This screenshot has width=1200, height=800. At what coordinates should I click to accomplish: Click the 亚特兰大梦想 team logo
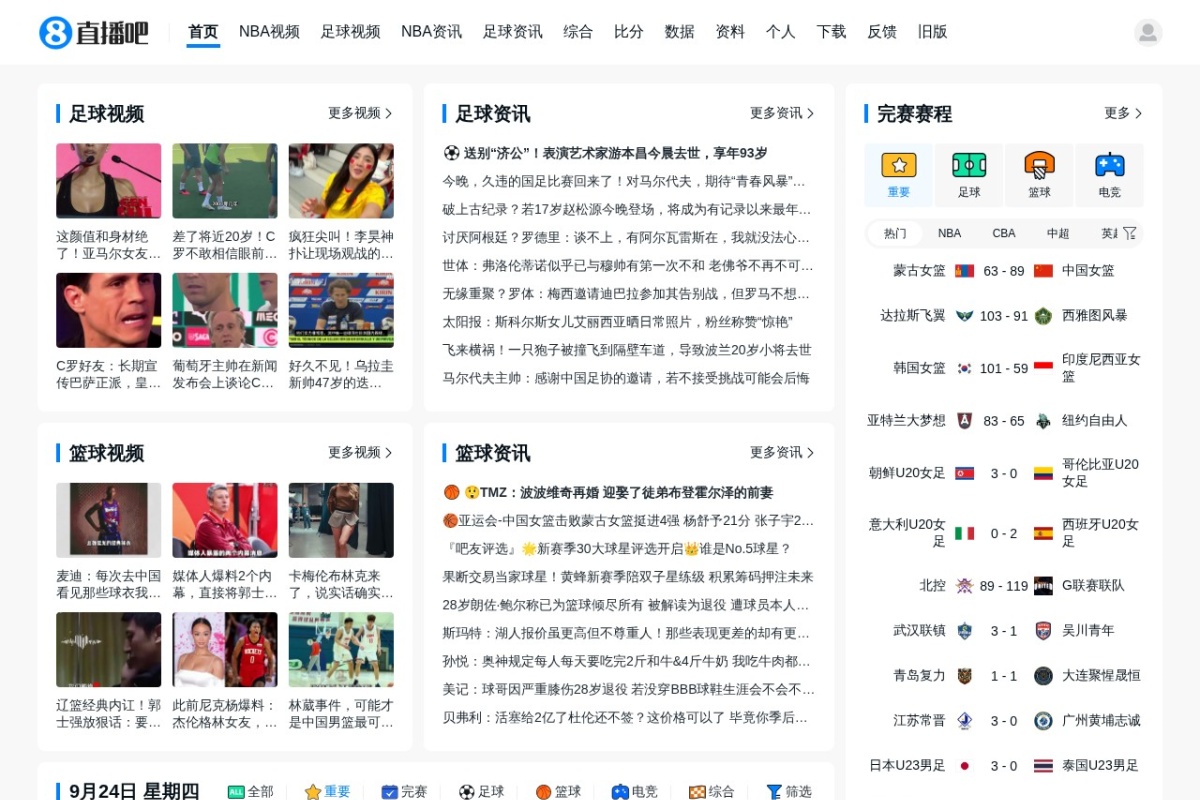964,421
